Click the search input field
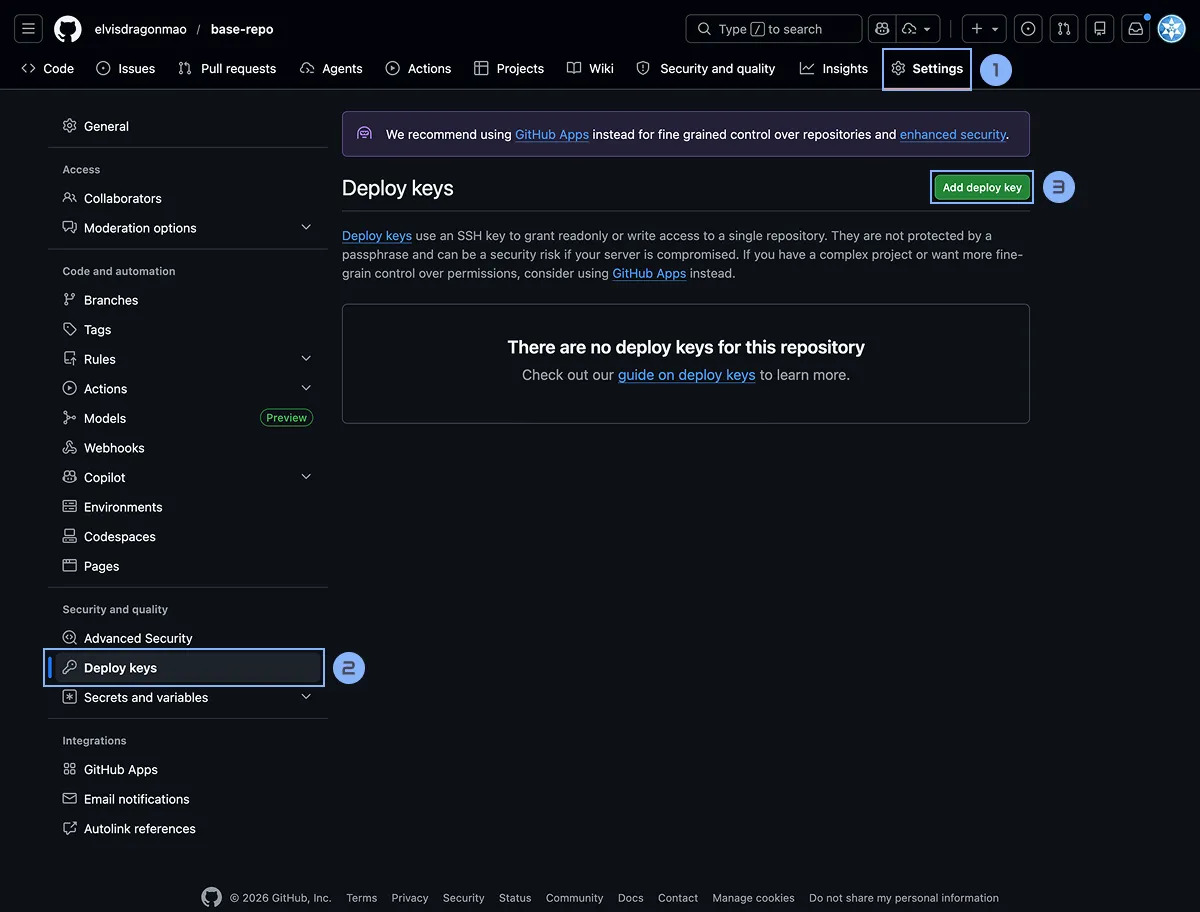Viewport: 1200px width, 912px height. pyautogui.click(x=773, y=28)
